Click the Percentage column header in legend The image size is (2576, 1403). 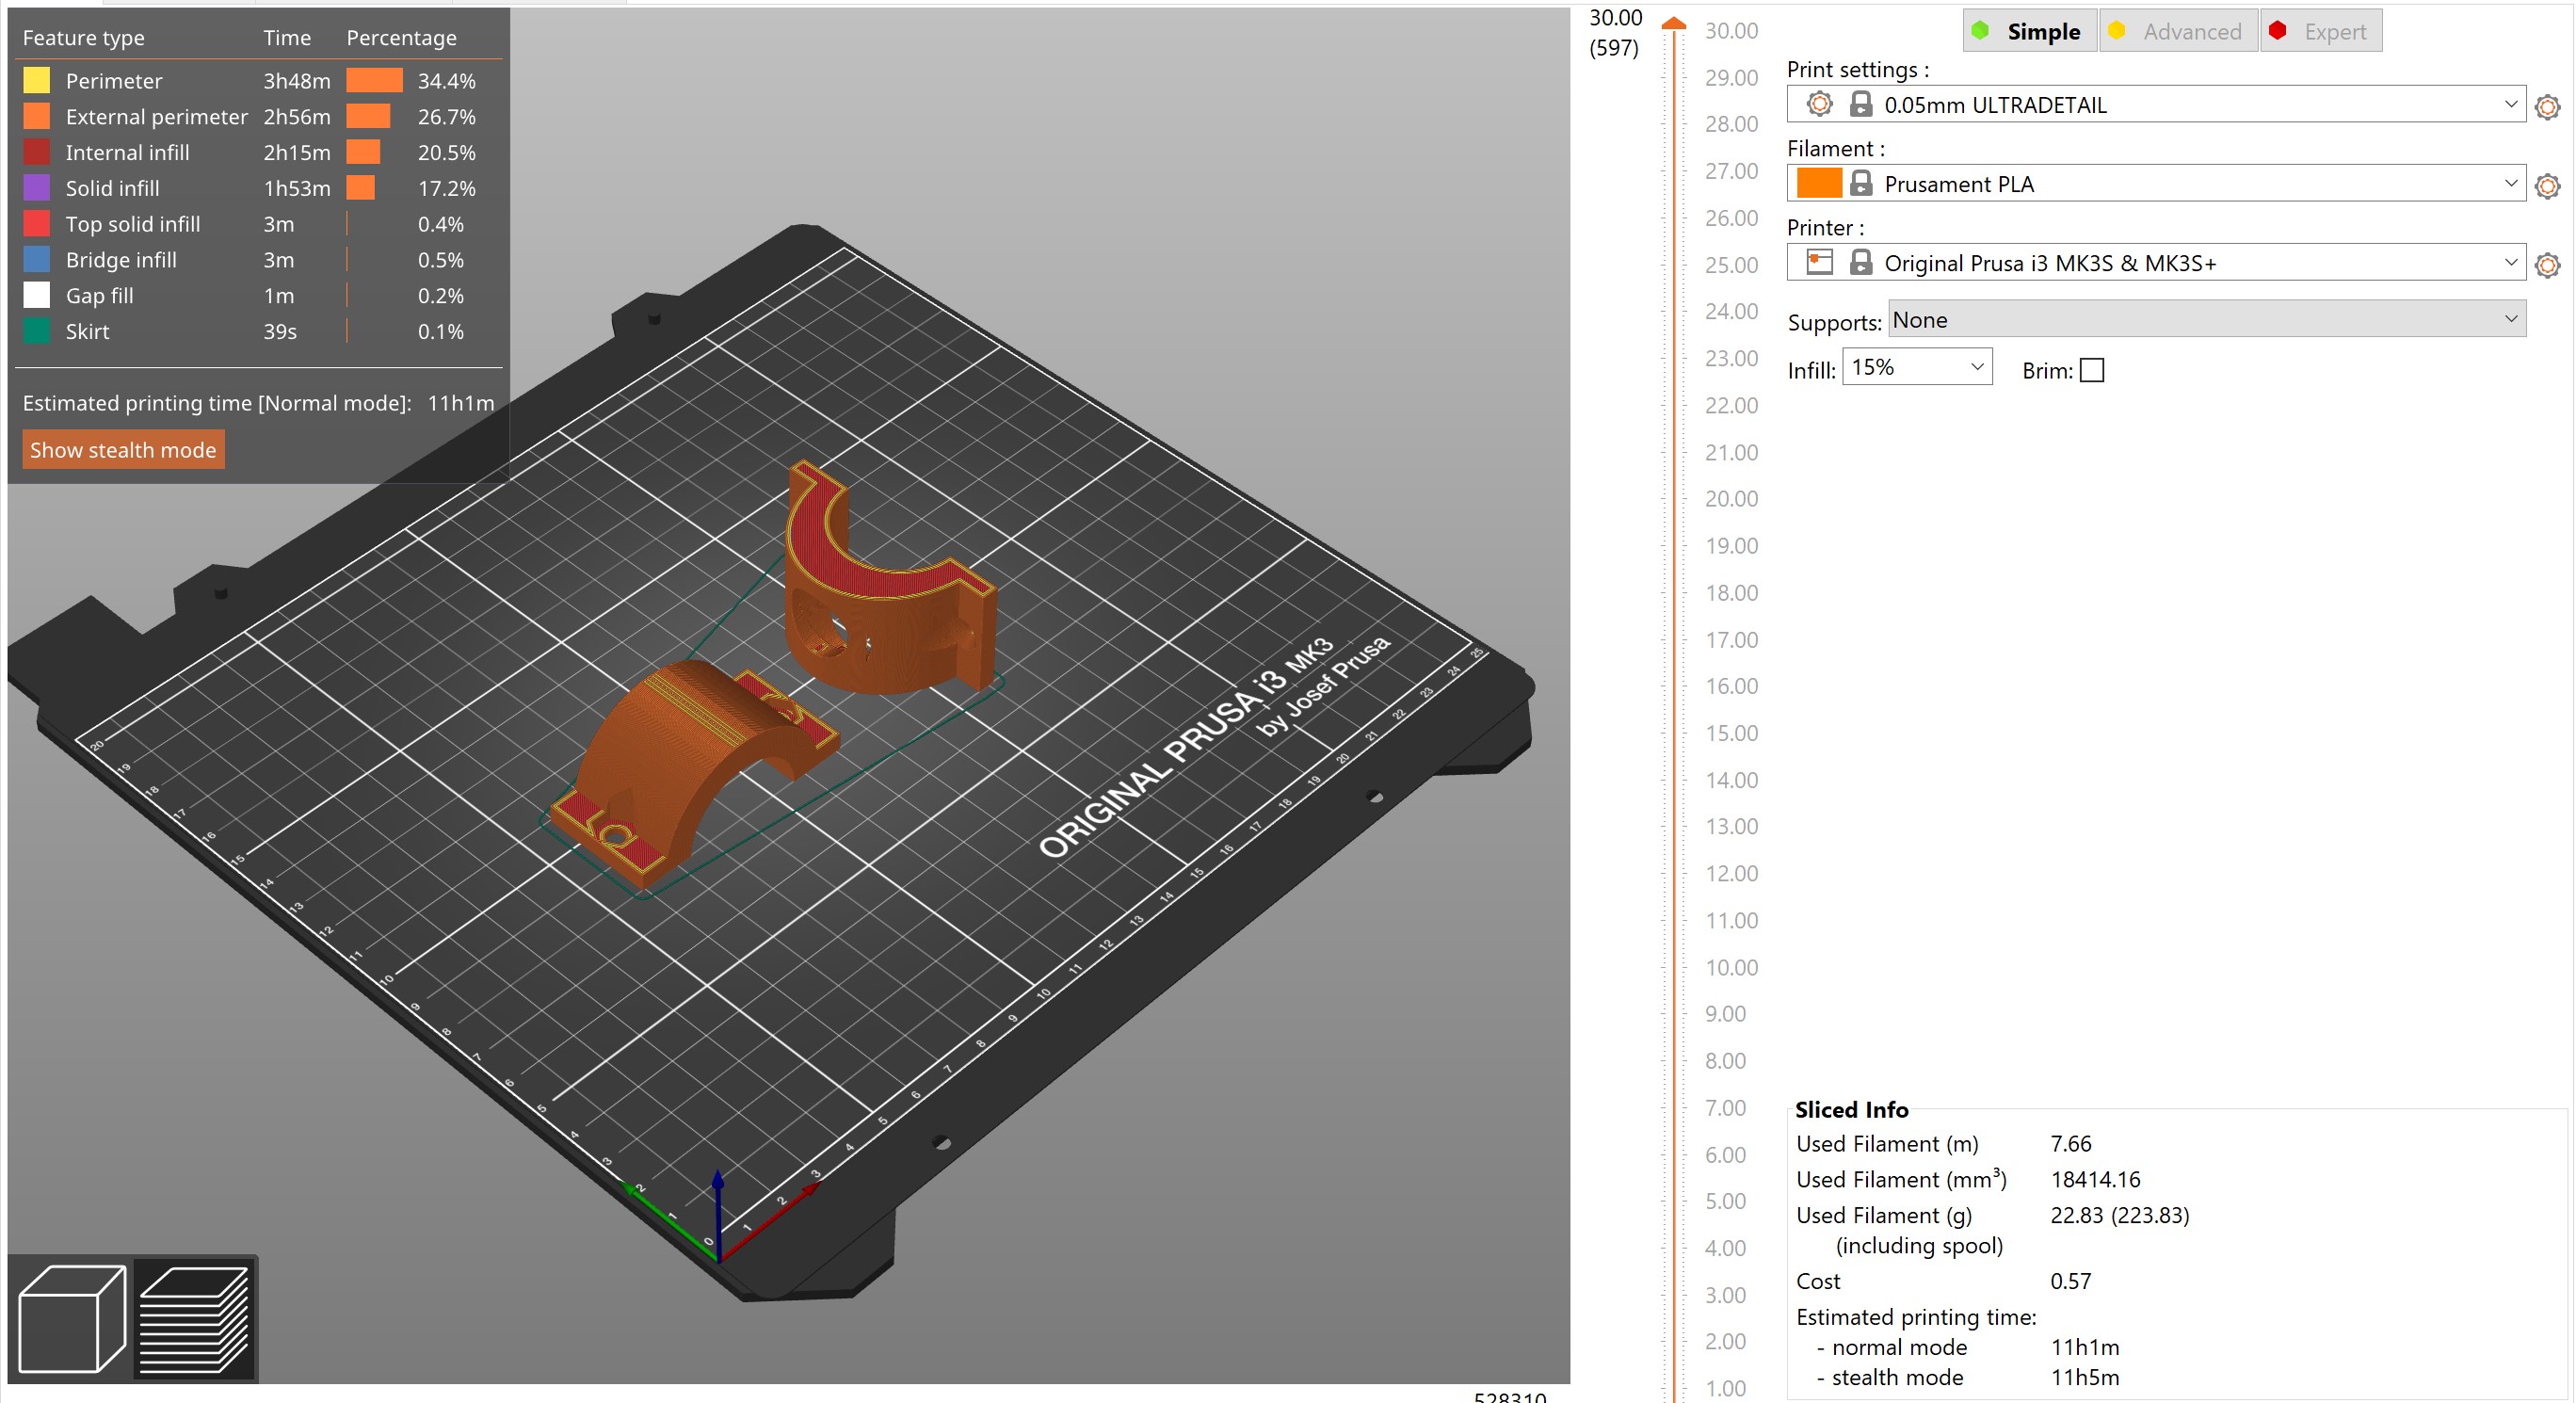[401, 38]
